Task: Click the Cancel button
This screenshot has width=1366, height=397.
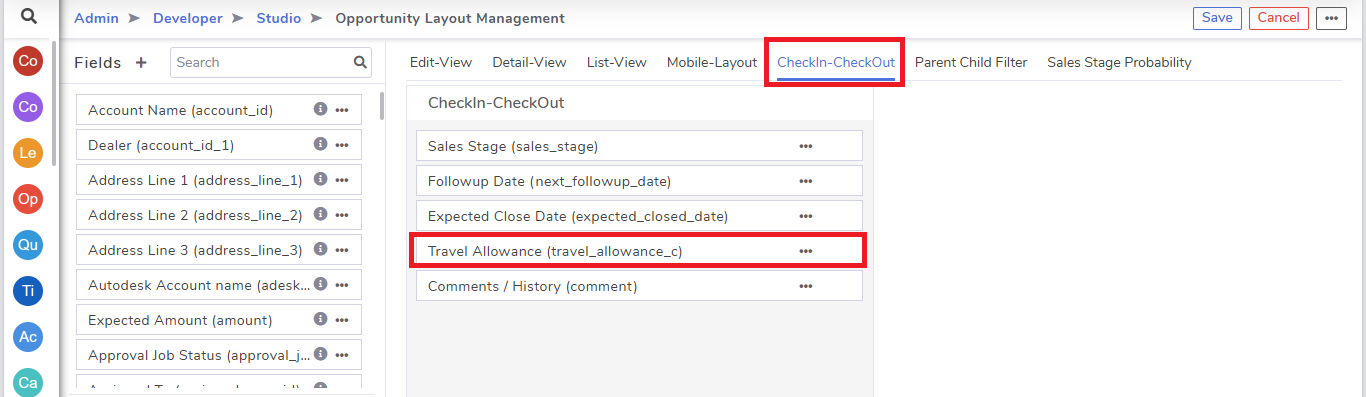Action: point(1279,18)
